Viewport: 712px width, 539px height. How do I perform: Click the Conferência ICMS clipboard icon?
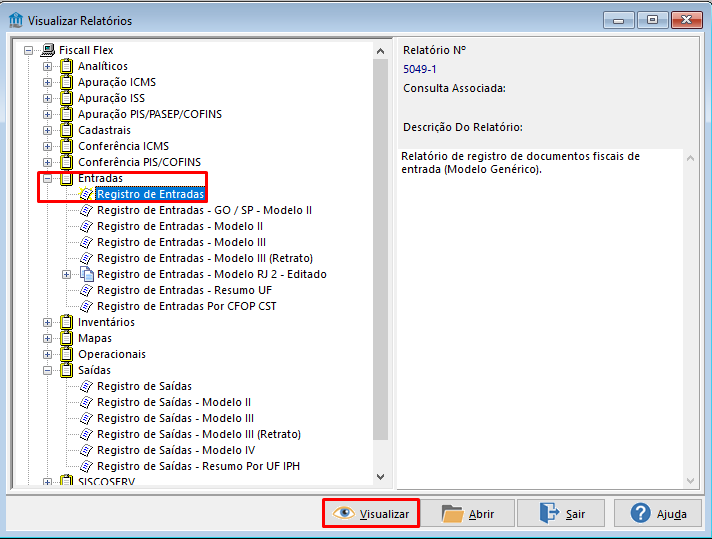pyautogui.click(x=66, y=146)
